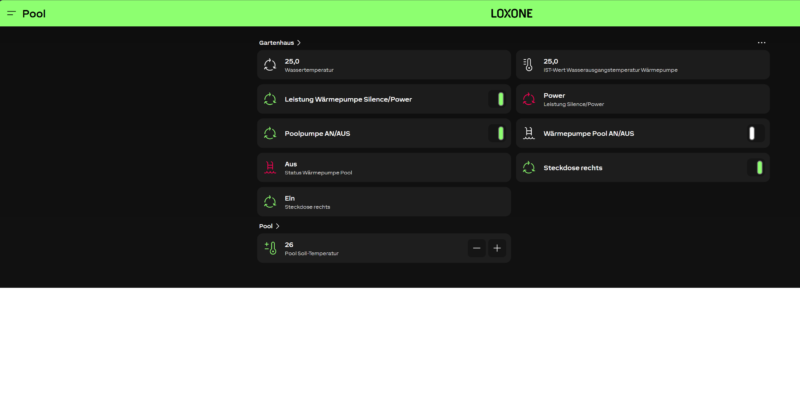This screenshot has width=800, height=393.
Task: Click the red pool ladder icon for Status Wärmepumpe Pool
Action: click(x=270, y=167)
